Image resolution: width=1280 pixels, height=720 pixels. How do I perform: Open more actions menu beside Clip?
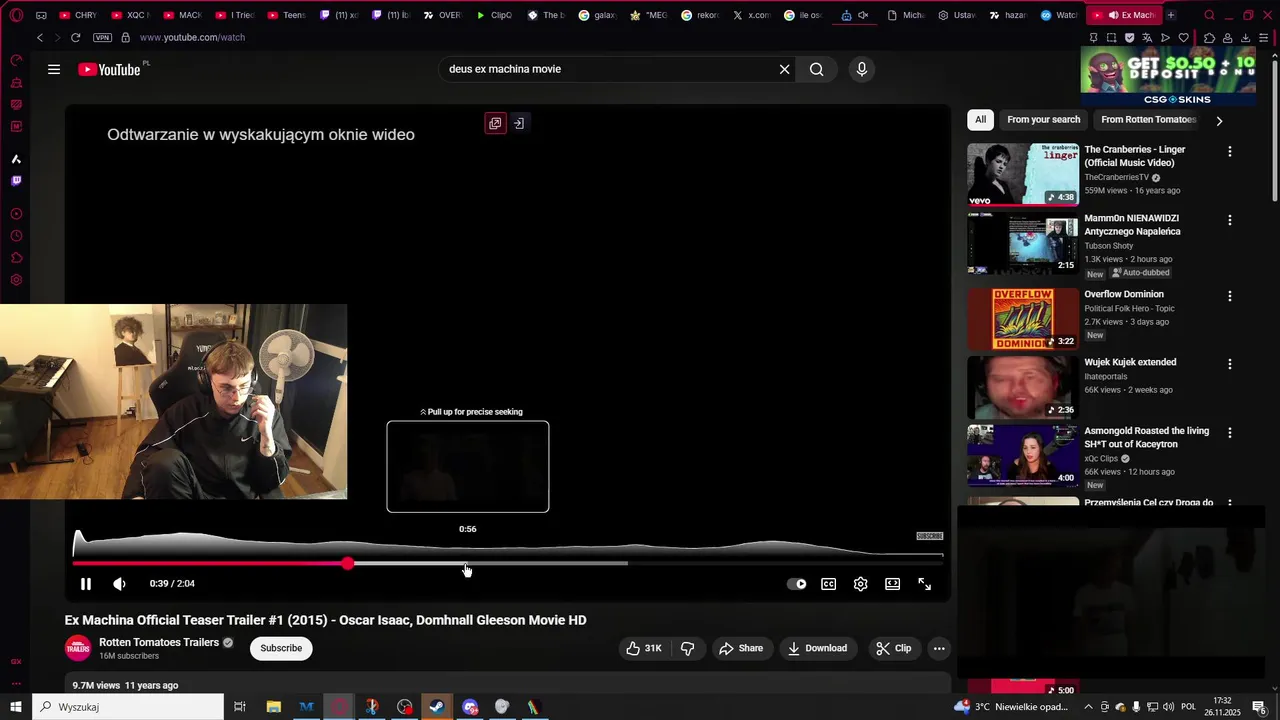click(x=939, y=648)
